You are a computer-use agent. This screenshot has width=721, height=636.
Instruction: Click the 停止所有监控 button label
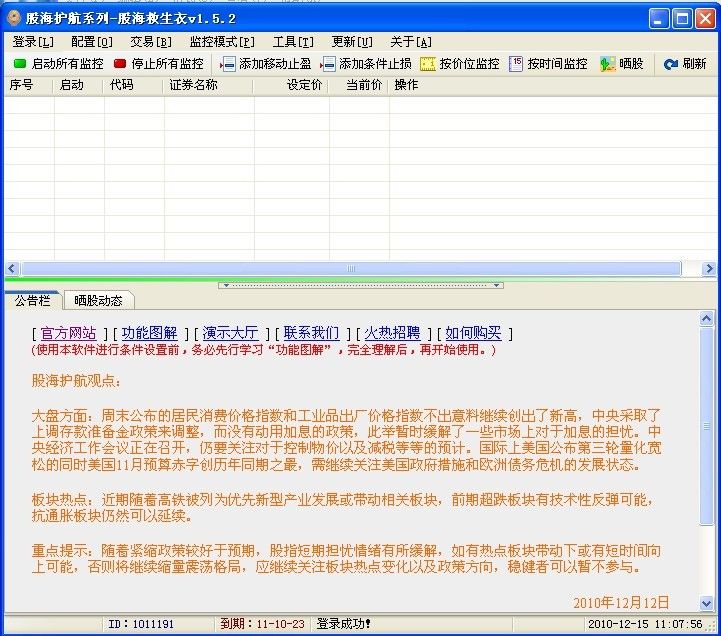[x=167, y=64]
